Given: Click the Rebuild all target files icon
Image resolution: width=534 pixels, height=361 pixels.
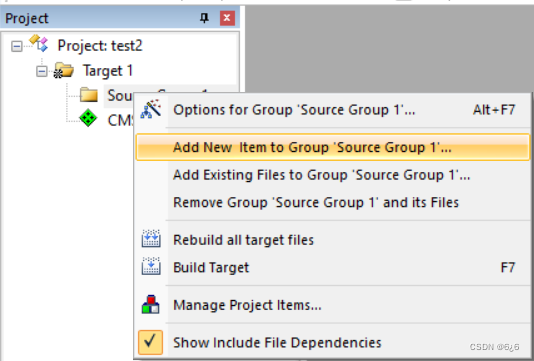Looking at the screenshot, I should (x=151, y=238).
